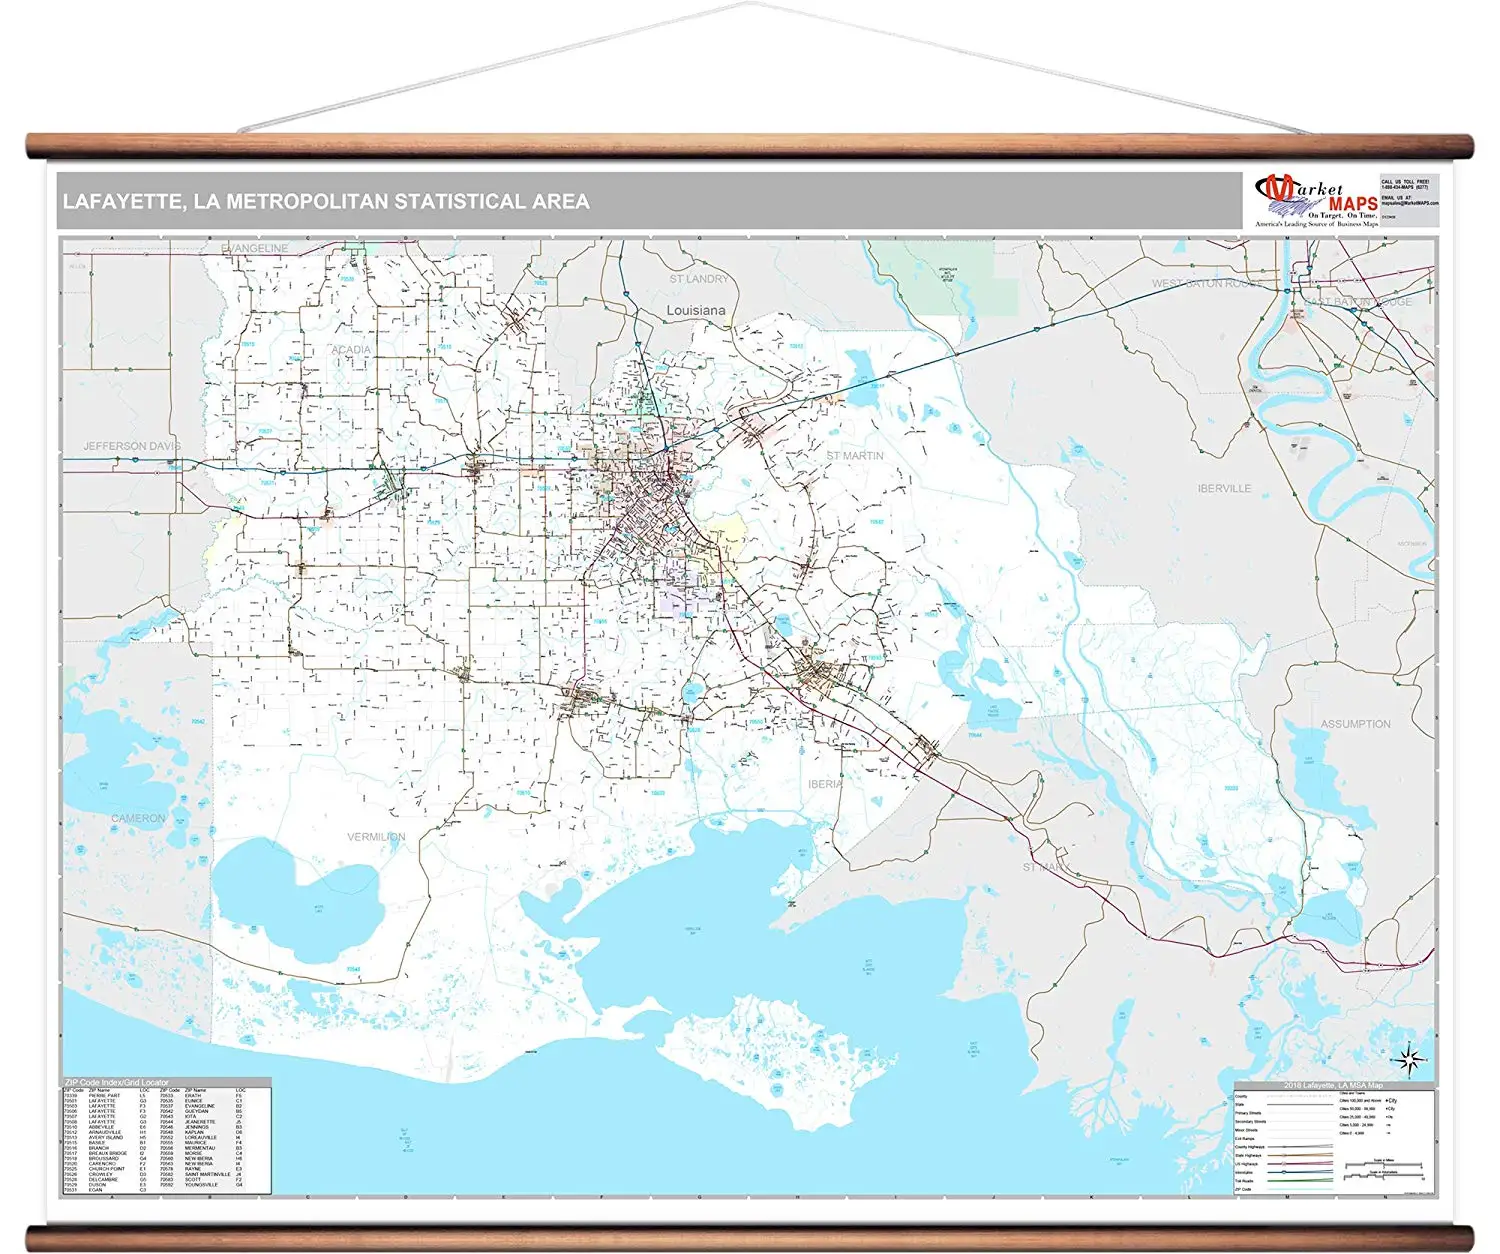The width and height of the screenshot is (1500, 1254).
Task: Click the IBERIA parish label
Action: click(825, 785)
